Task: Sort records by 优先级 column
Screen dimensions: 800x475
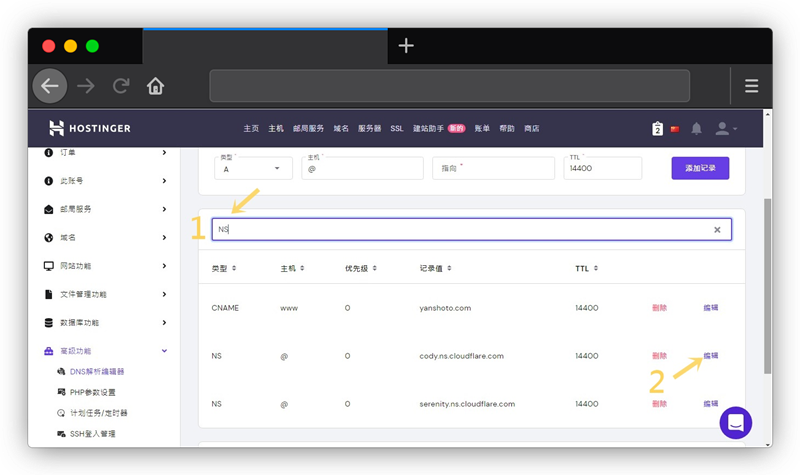Action: click(x=361, y=268)
